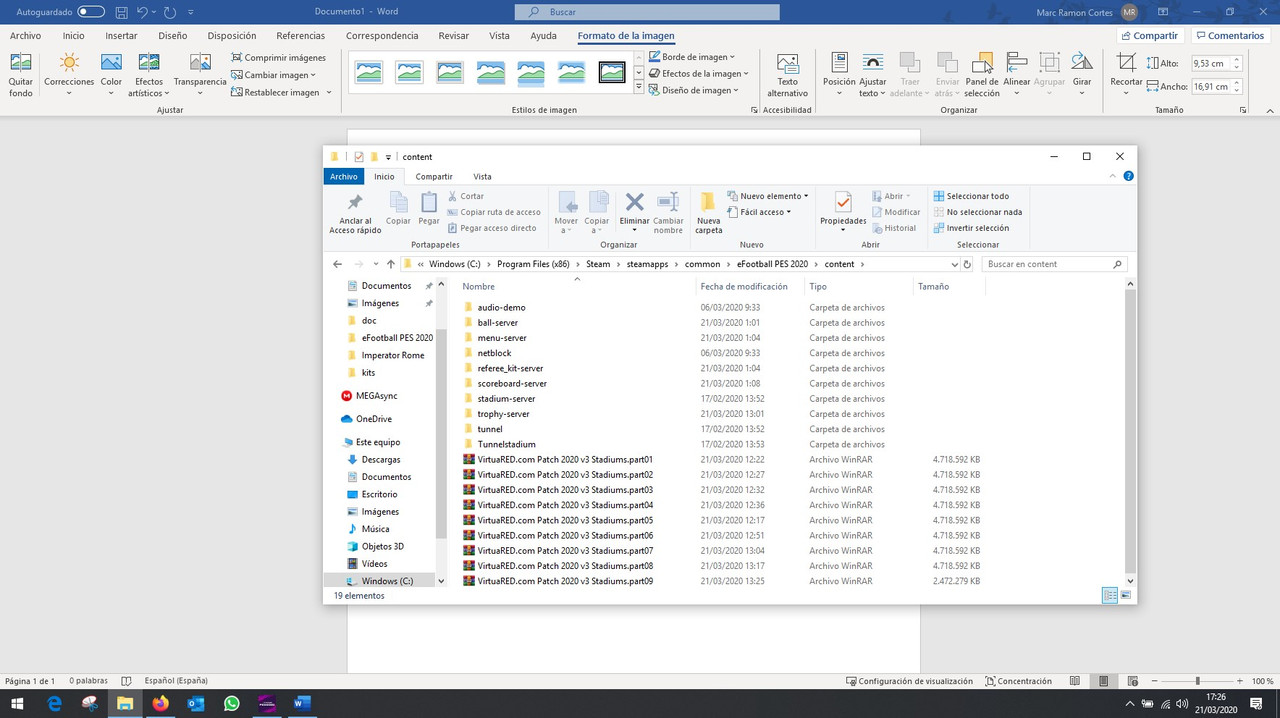The height and width of the screenshot is (718, 1280).
Task: Open the Correspondencia tab in Word
Action: point(382,36)
